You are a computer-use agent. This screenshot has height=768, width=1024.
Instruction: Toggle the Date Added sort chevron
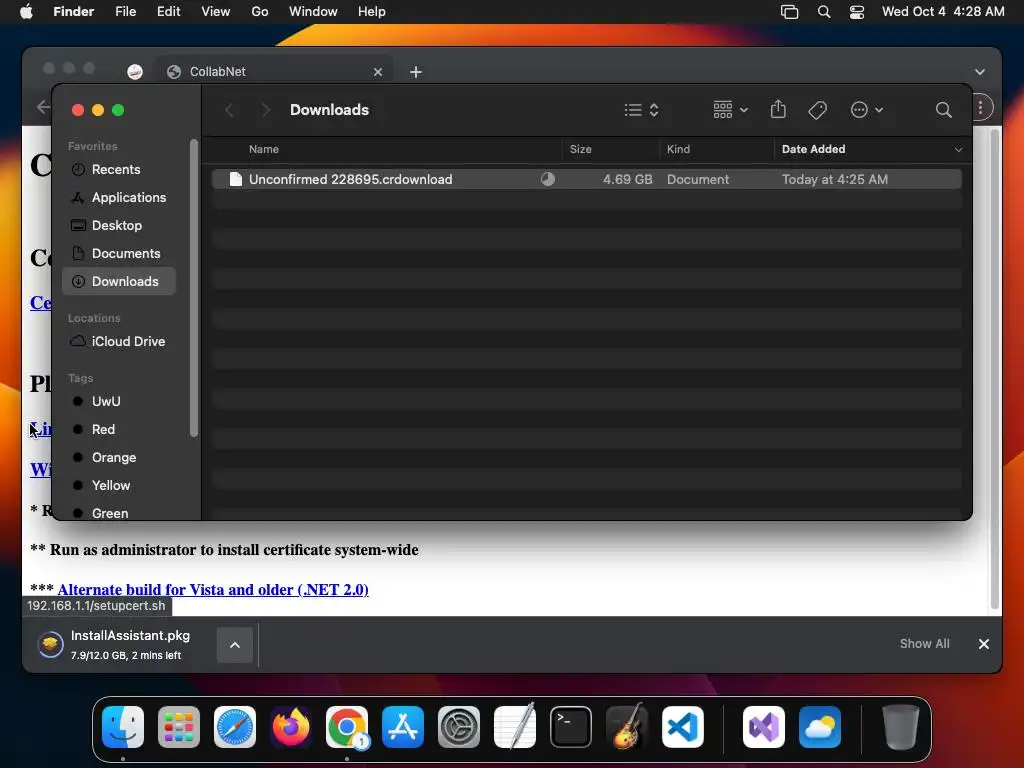click(958, 150)
